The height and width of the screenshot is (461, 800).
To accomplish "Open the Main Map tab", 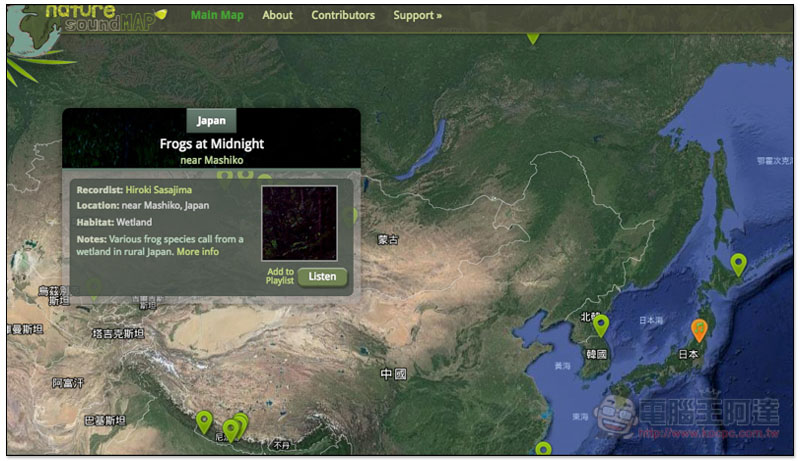I will click(x=217, y=15).
